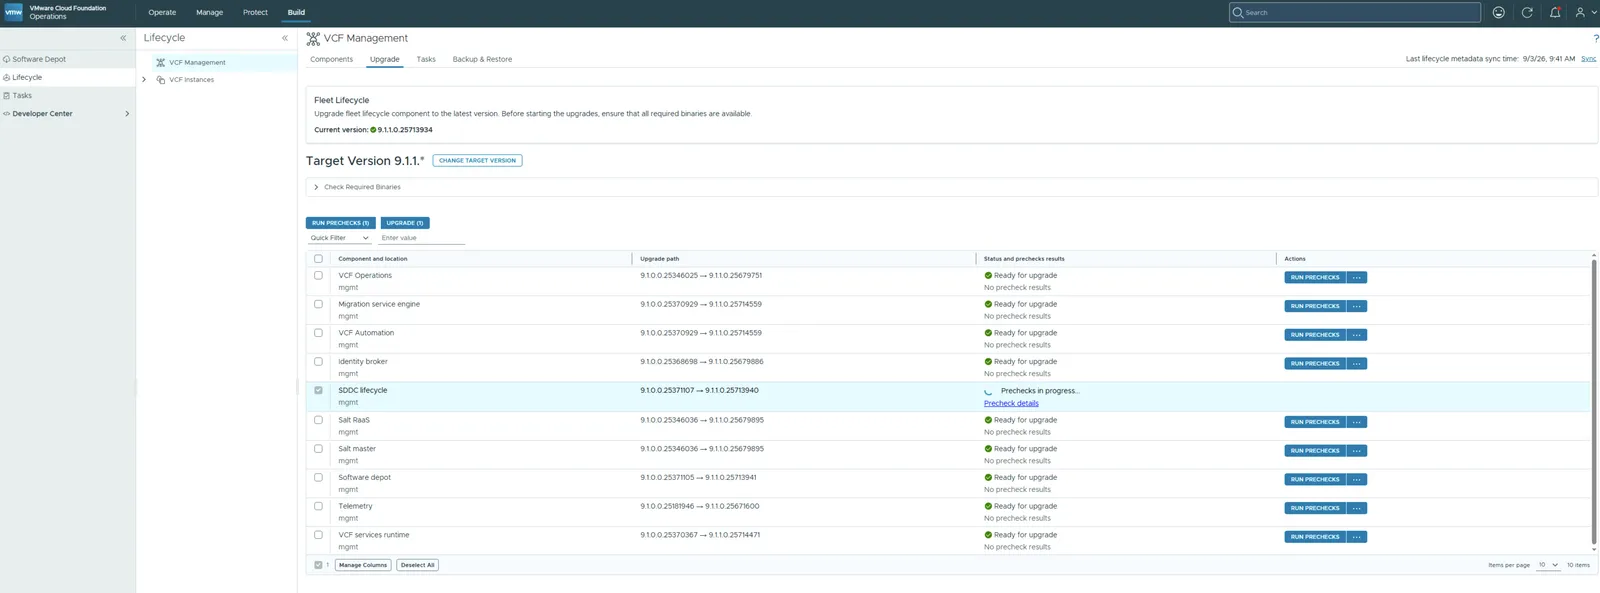Click the Manage Columns button
1600x593 pixels.
[363, 565]
